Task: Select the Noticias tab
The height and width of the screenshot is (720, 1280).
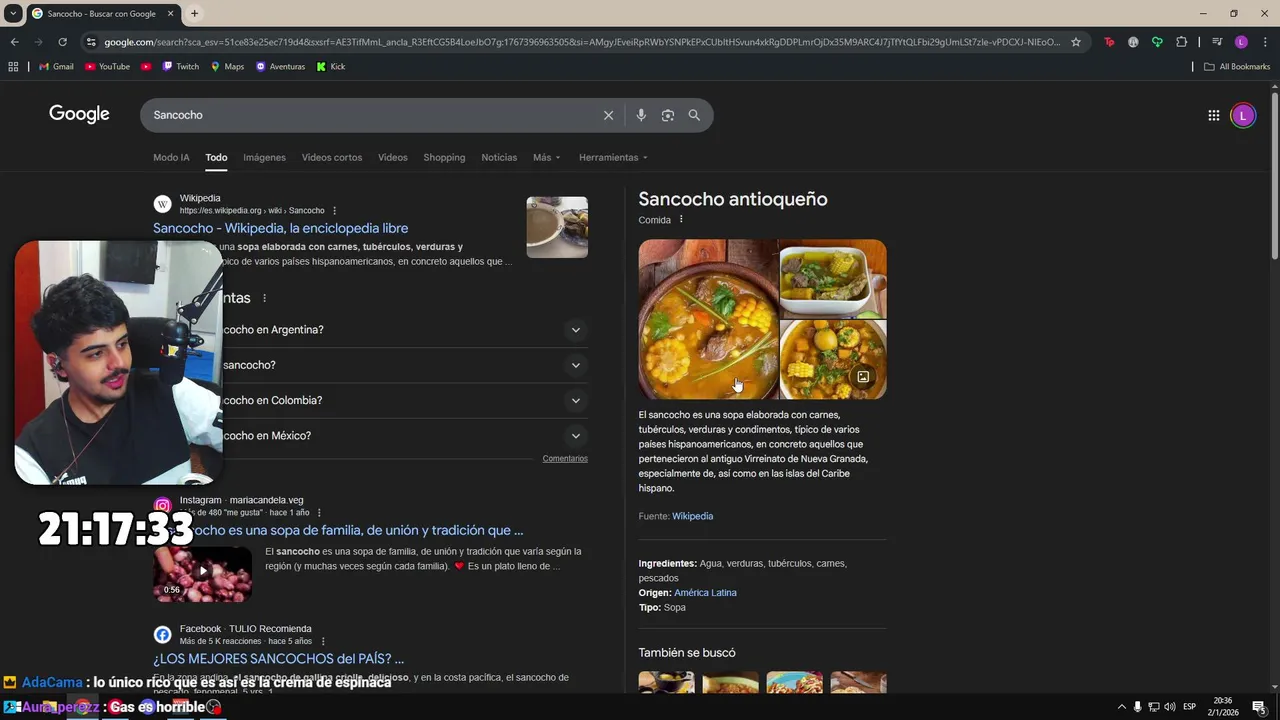Action: tap(499, 157)
